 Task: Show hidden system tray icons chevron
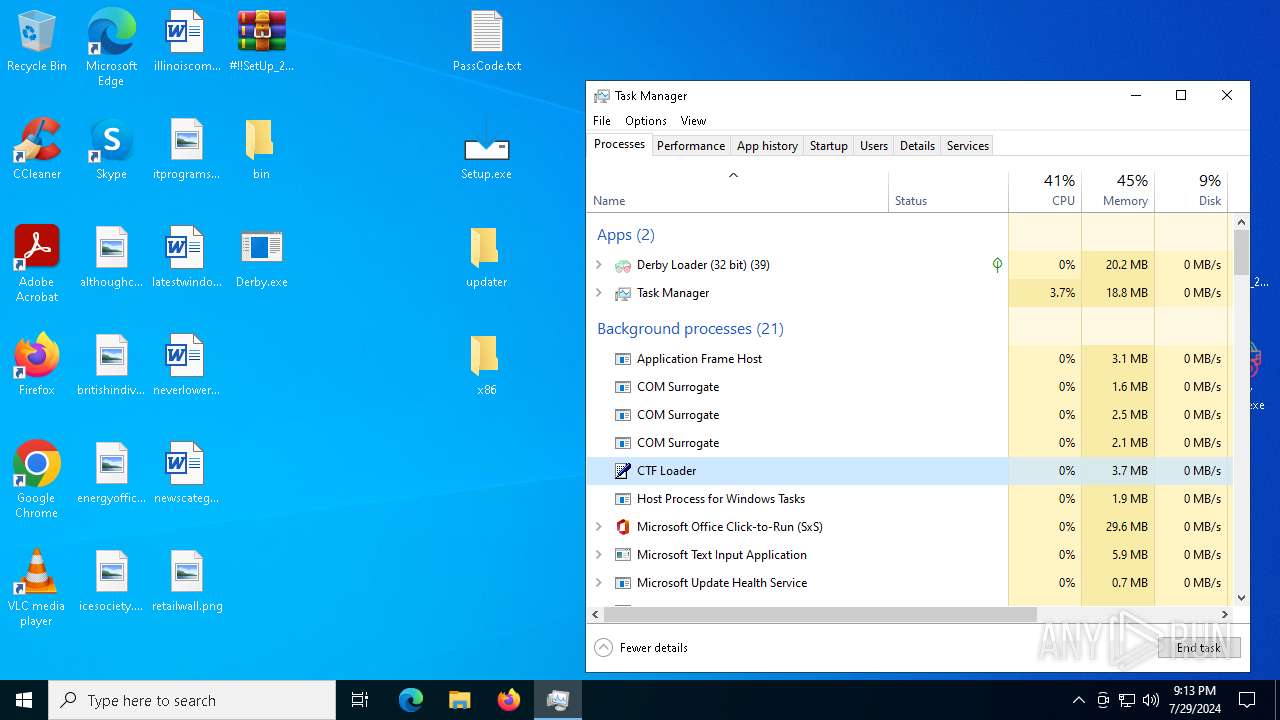click(1078, 700)
